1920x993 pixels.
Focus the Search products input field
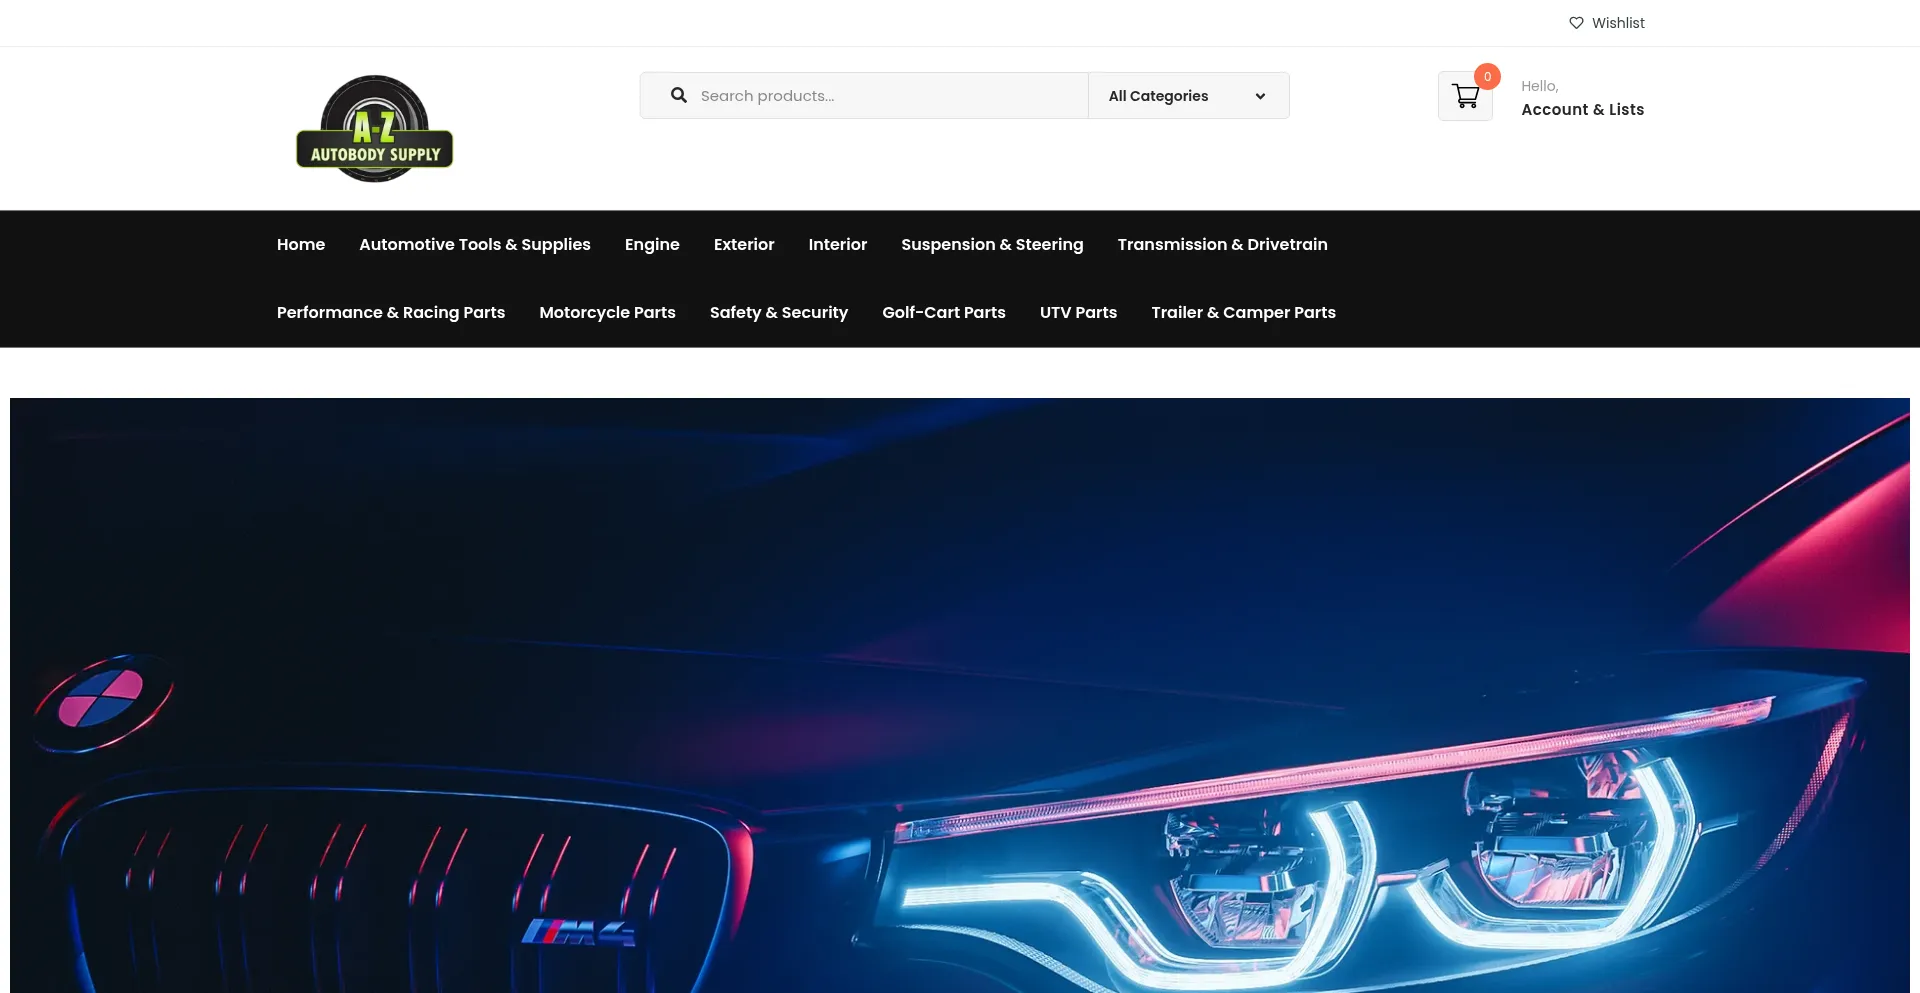pyautogui.click(x=864, y=95)
